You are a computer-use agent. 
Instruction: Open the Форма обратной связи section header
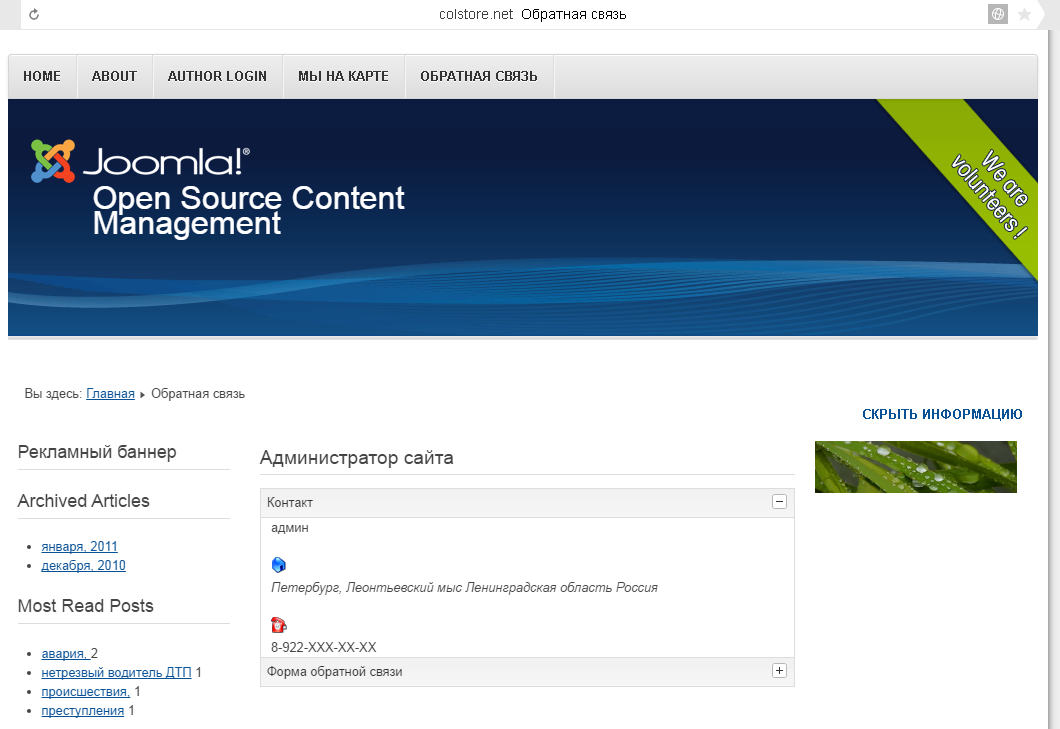coord(335,672)
